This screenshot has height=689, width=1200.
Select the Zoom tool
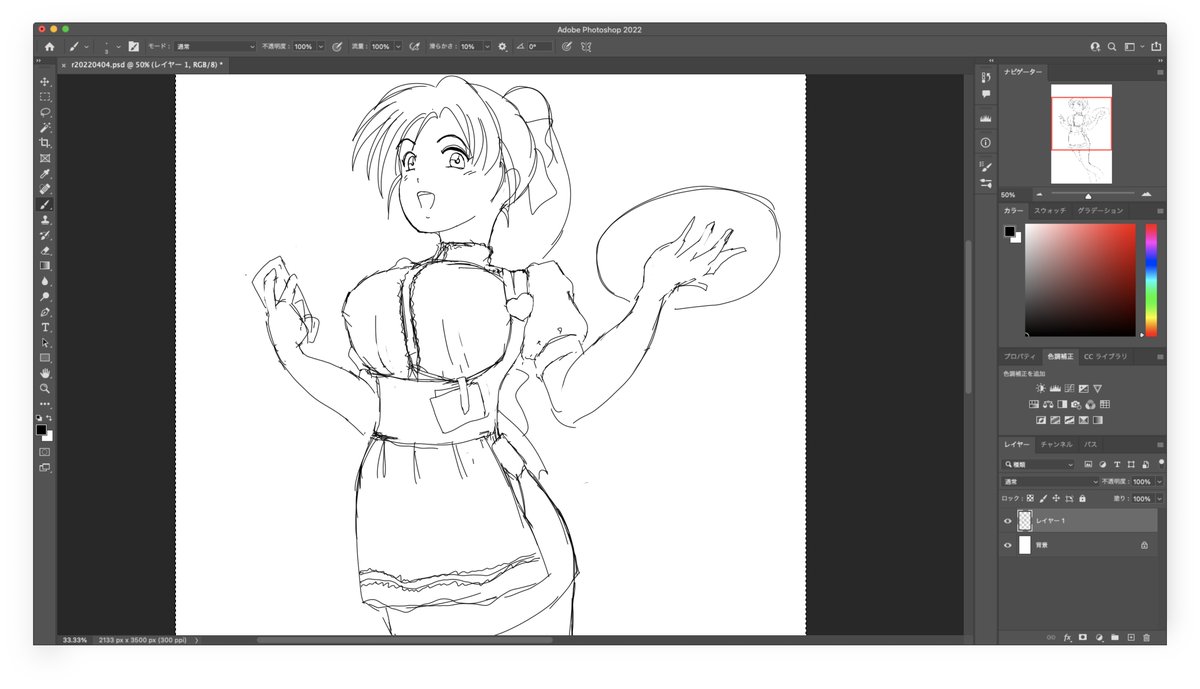click(45, 388)
